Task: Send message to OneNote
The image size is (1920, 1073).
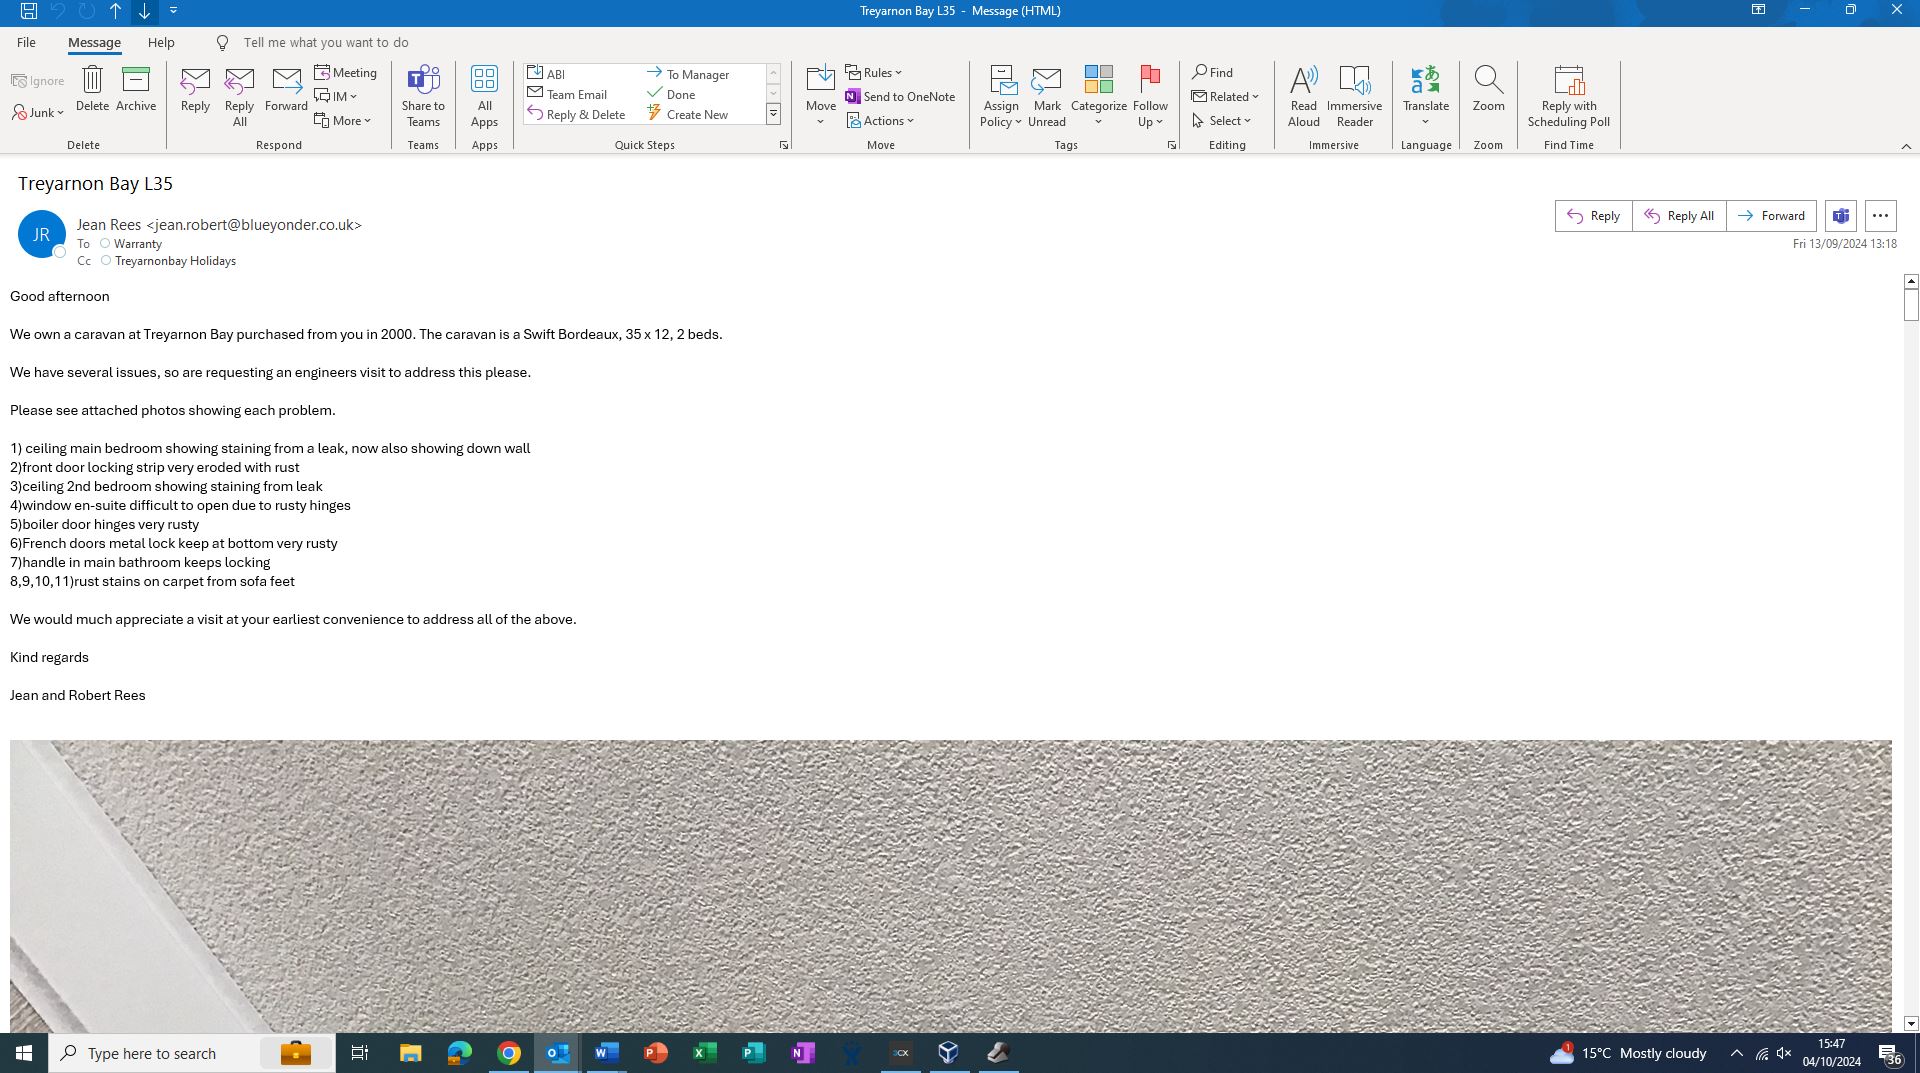Action: pyautogui.click(x=900, y=97)
